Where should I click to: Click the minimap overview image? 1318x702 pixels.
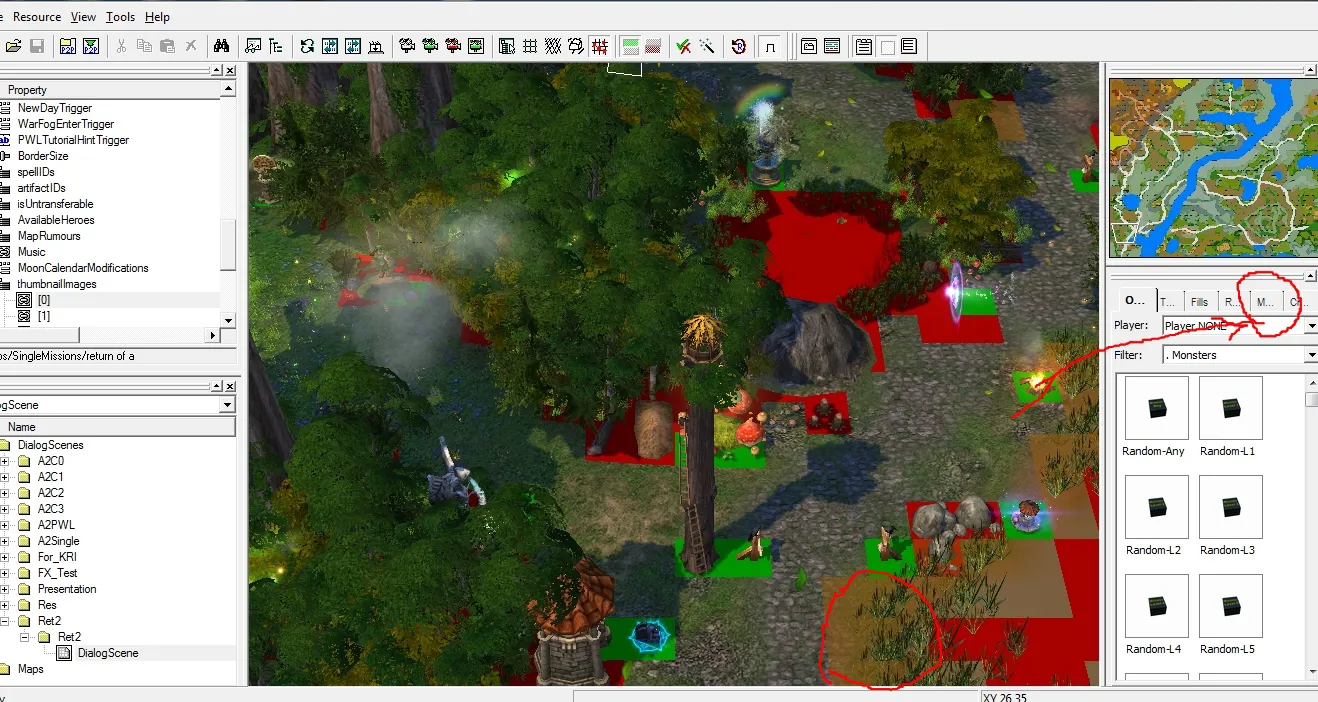click(1212, 168)
